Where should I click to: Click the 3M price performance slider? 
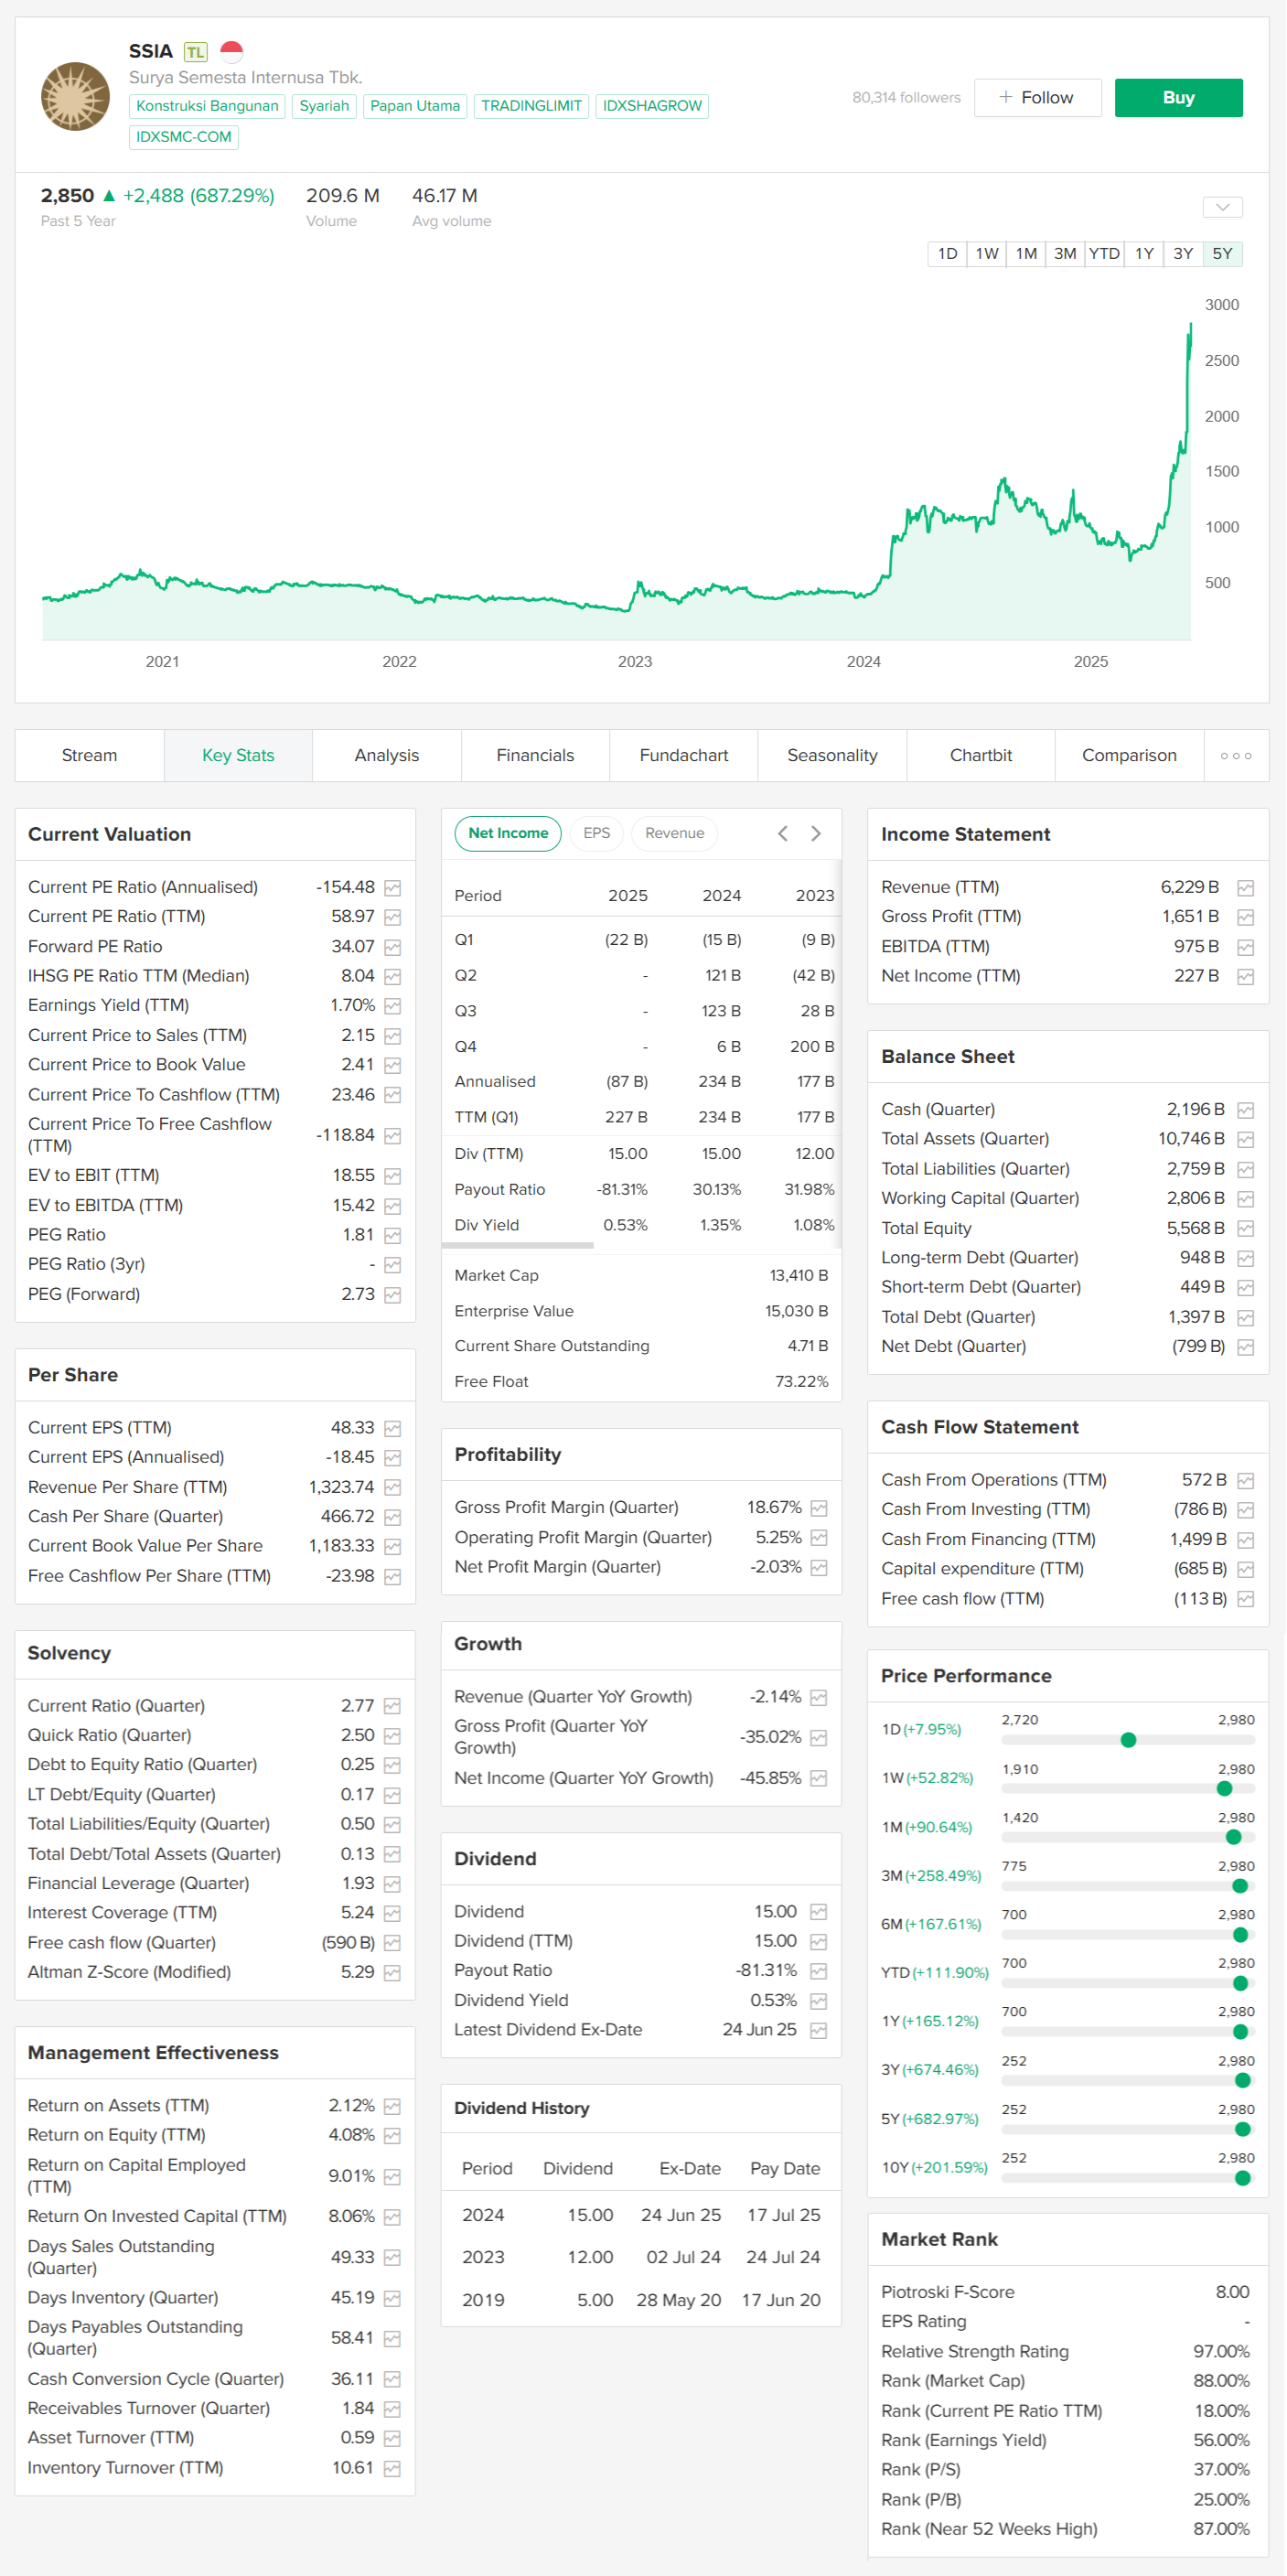click(1129, 1887)
